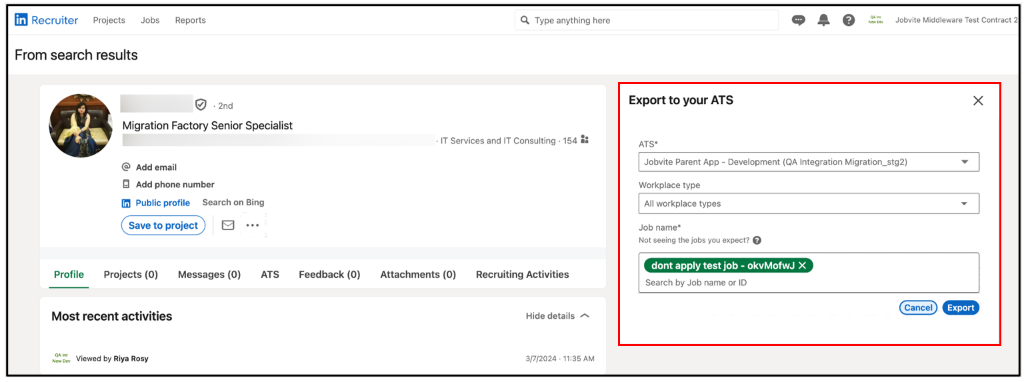
Task: Click the envelope message icon
Action: 228,225
